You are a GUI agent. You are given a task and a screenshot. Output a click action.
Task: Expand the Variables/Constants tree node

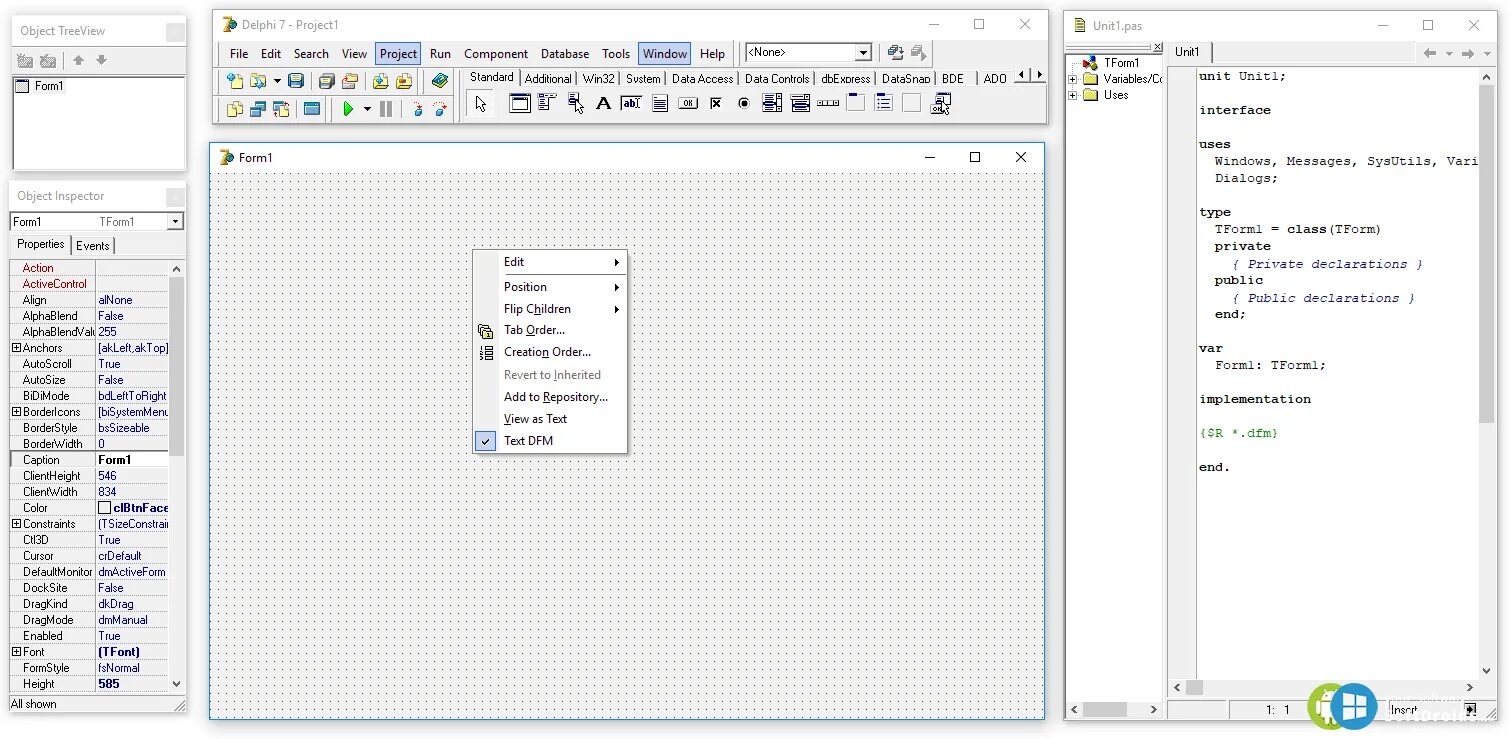pyautogui.click(x=1073, y=79)
